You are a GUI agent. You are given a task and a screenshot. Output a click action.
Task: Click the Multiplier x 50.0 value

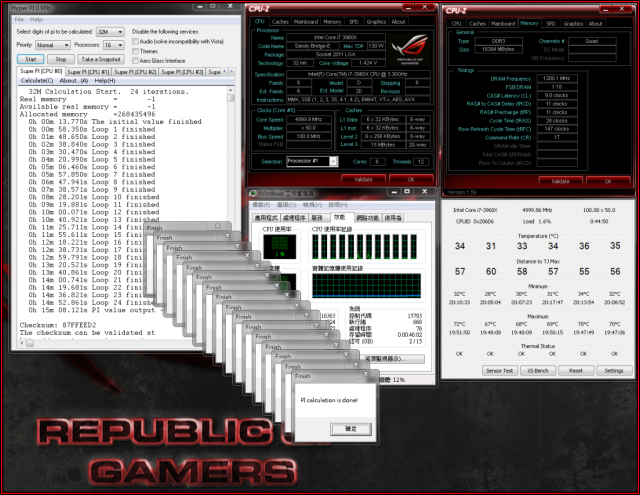[x=309, y=128]
